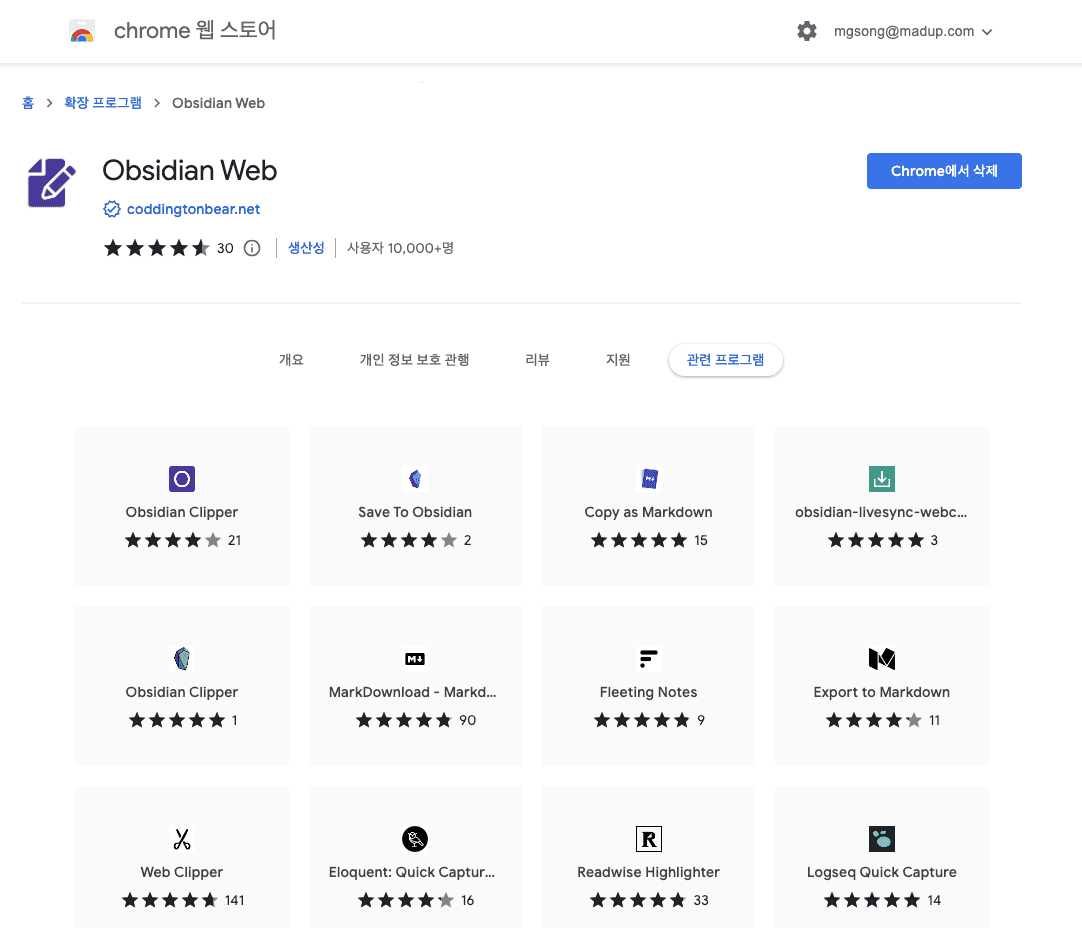Open the 개인 정보 보호 관행 tab
Image resolution: width=1082 pixels, height=928 pixels.
414,359
